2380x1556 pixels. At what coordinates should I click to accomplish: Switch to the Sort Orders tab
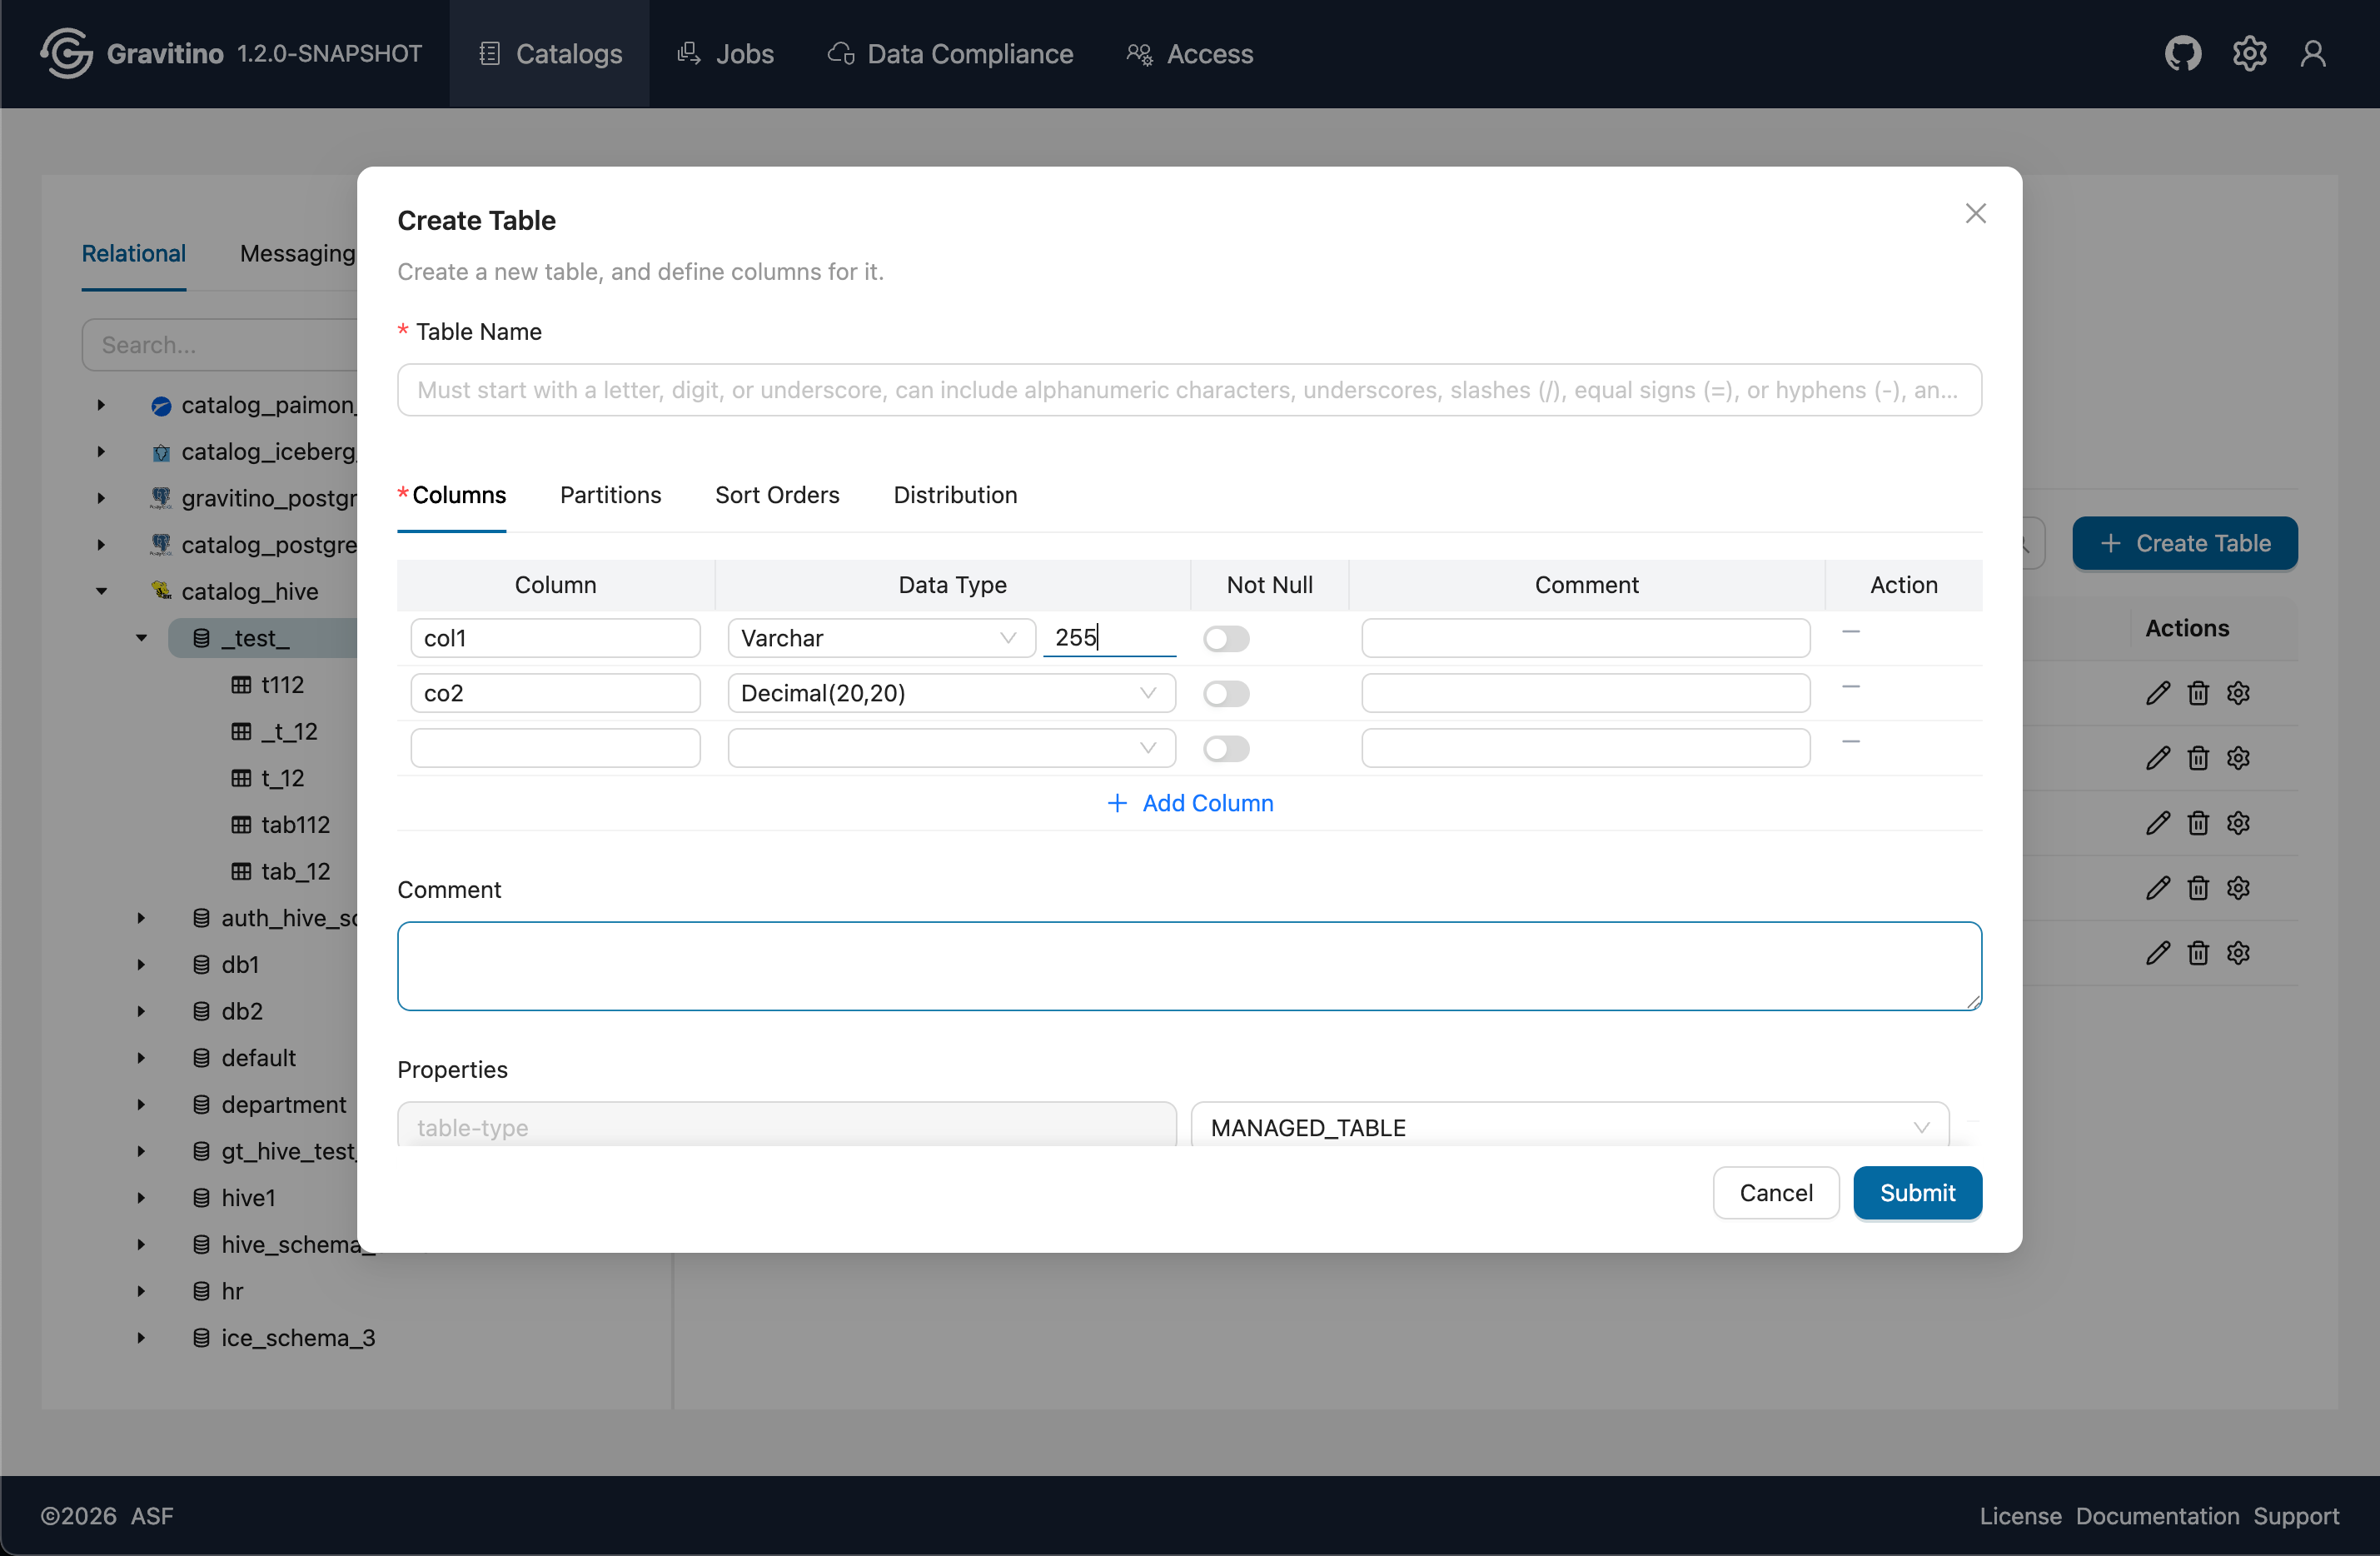(x=777, y=495)
